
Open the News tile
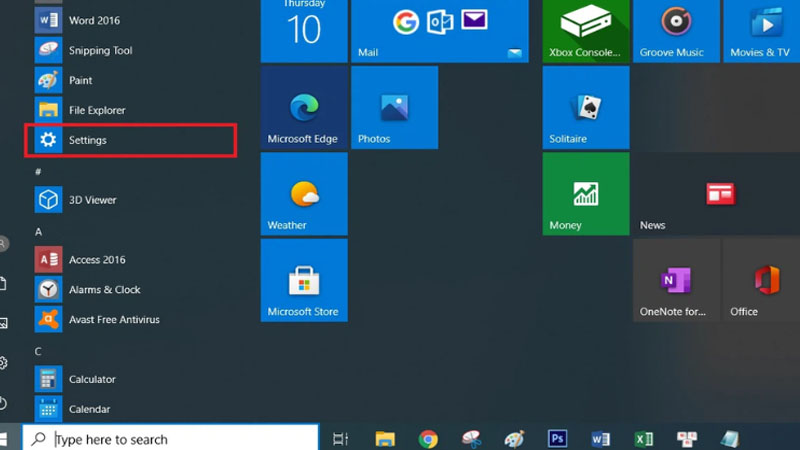click(716, 194)
